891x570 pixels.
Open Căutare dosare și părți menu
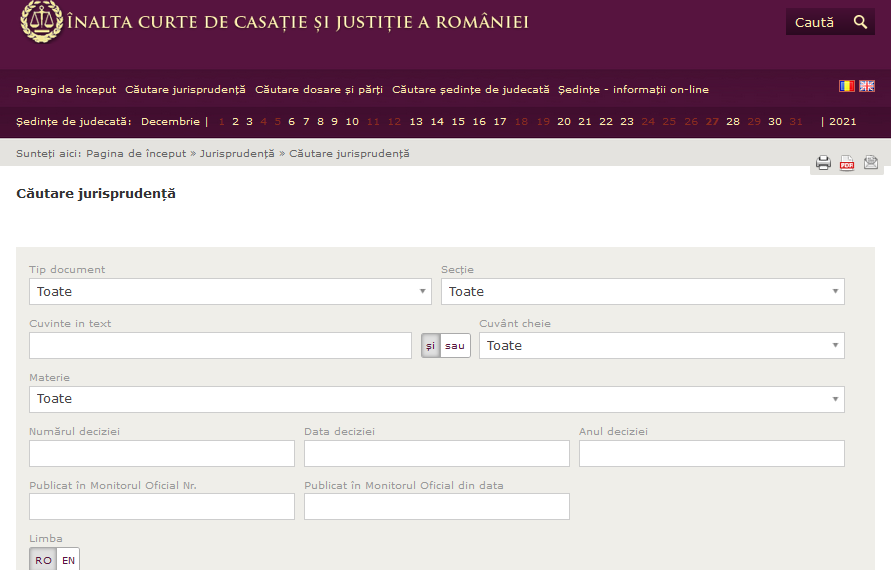point(319,90)
